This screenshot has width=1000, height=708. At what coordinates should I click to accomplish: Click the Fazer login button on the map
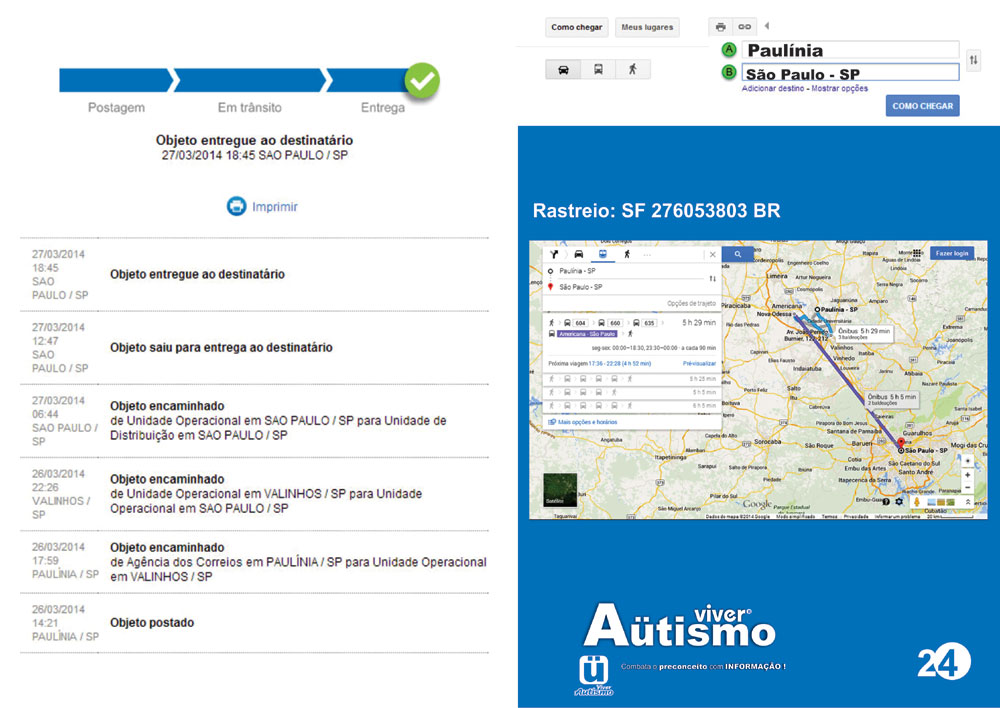[951, 254]
